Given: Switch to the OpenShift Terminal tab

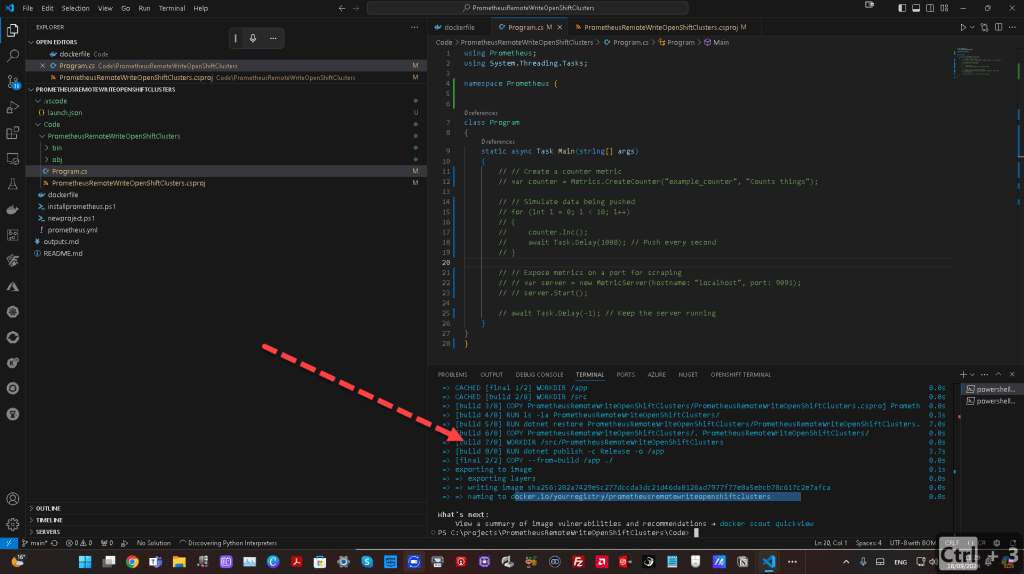Looking at the screenshot, I should (741, 375).
